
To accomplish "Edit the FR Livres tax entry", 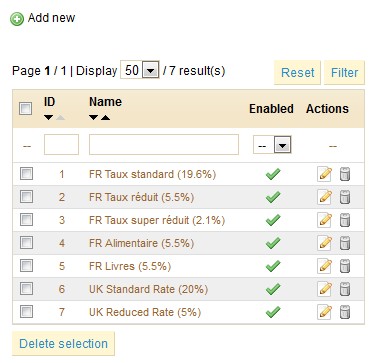I will (324, 266).
